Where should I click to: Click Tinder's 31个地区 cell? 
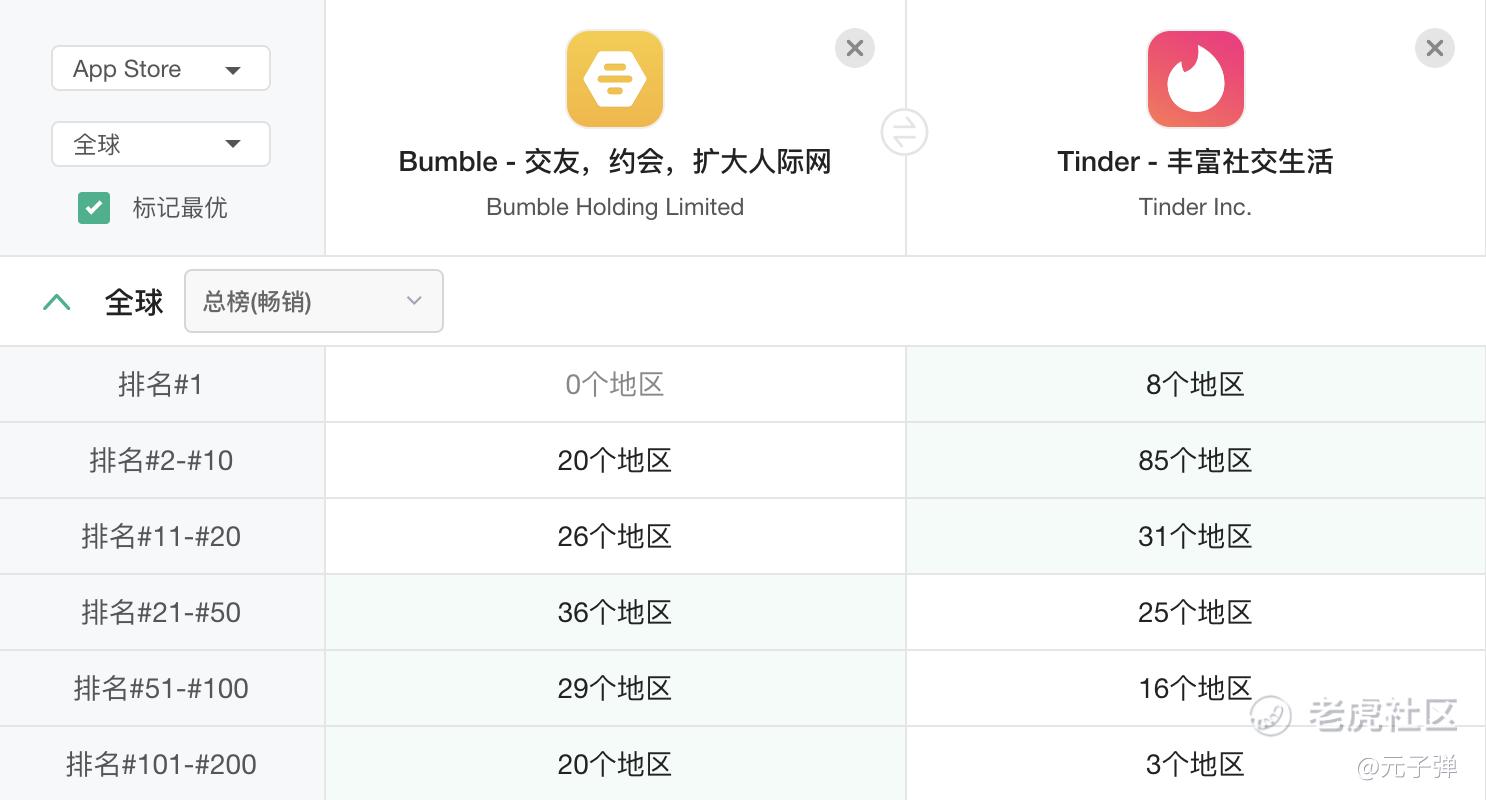1195,536
